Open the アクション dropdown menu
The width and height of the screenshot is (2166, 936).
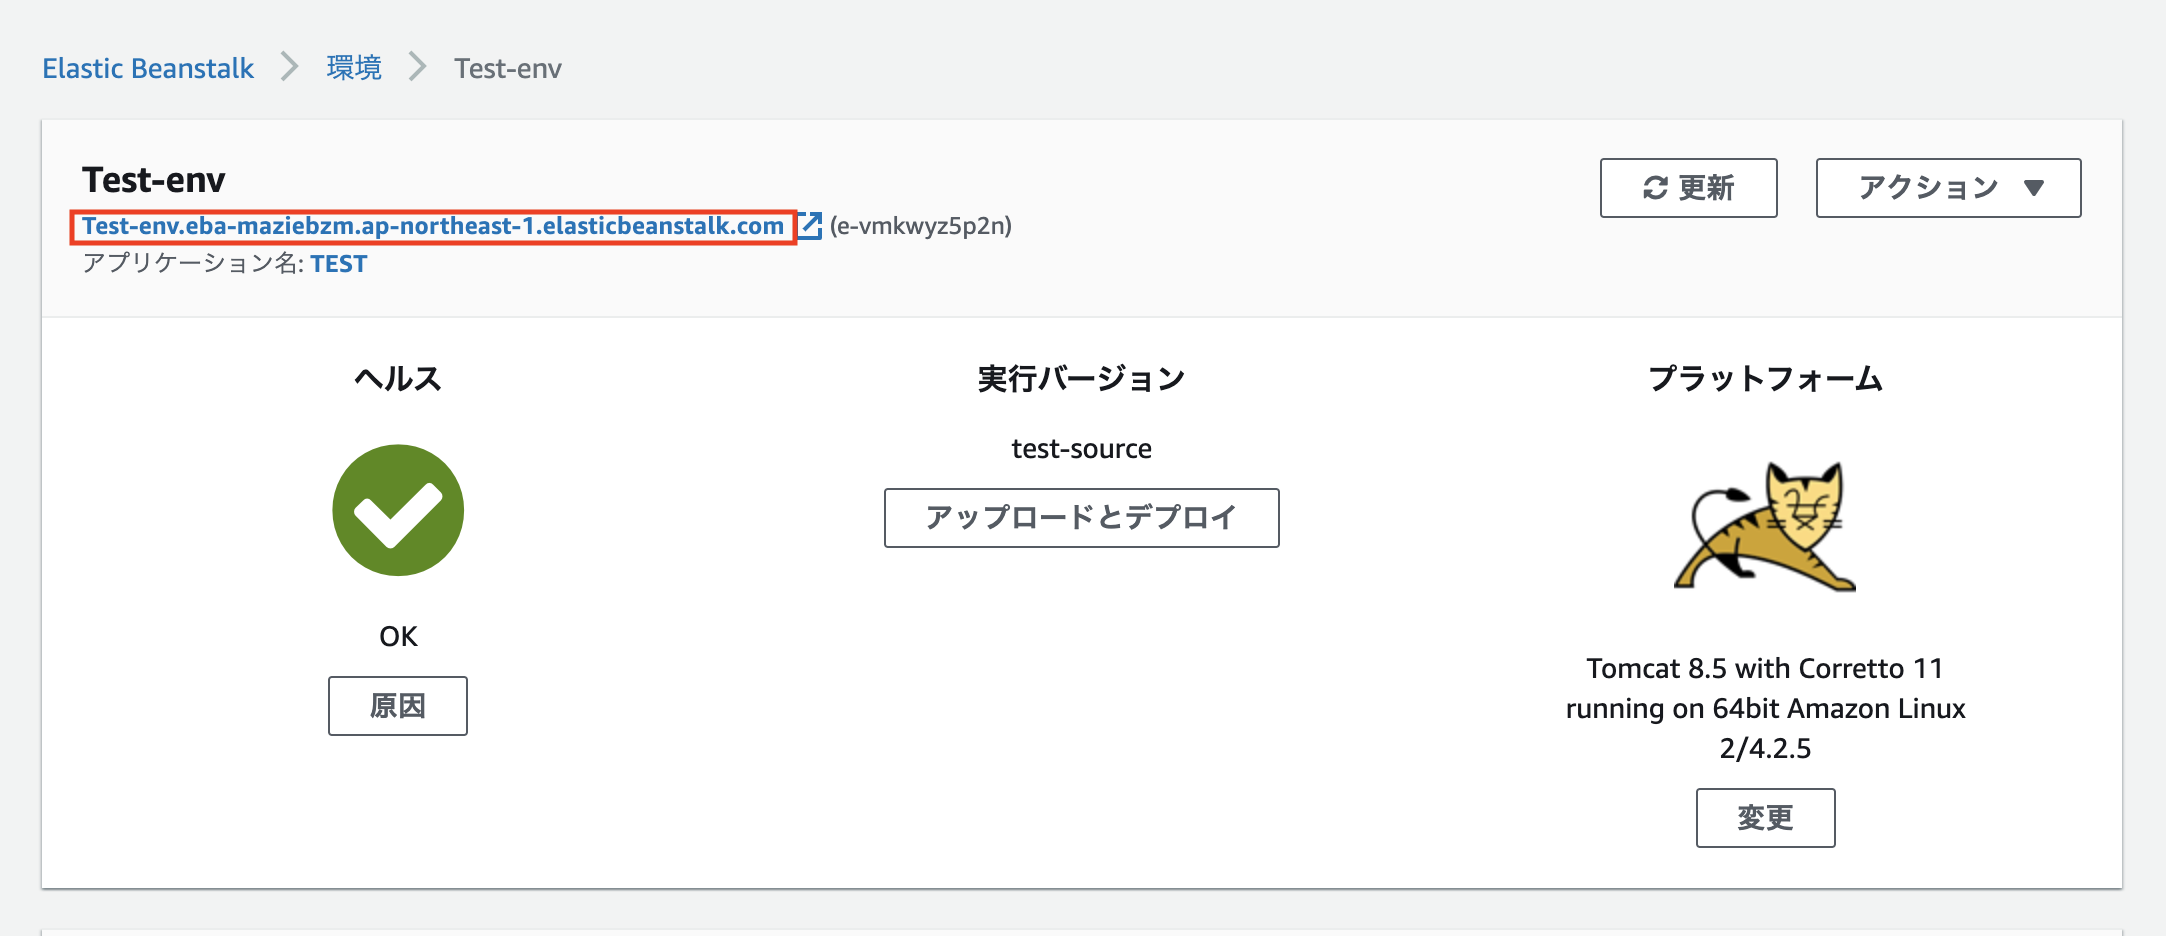click(x=1946, y=187)
